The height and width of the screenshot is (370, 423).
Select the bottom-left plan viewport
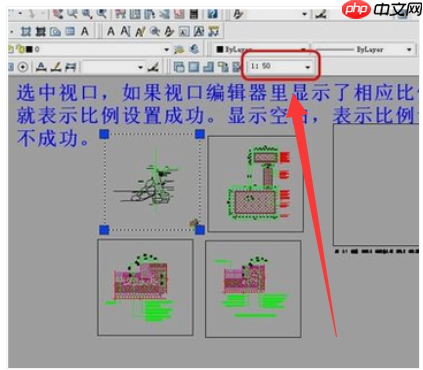145,287
